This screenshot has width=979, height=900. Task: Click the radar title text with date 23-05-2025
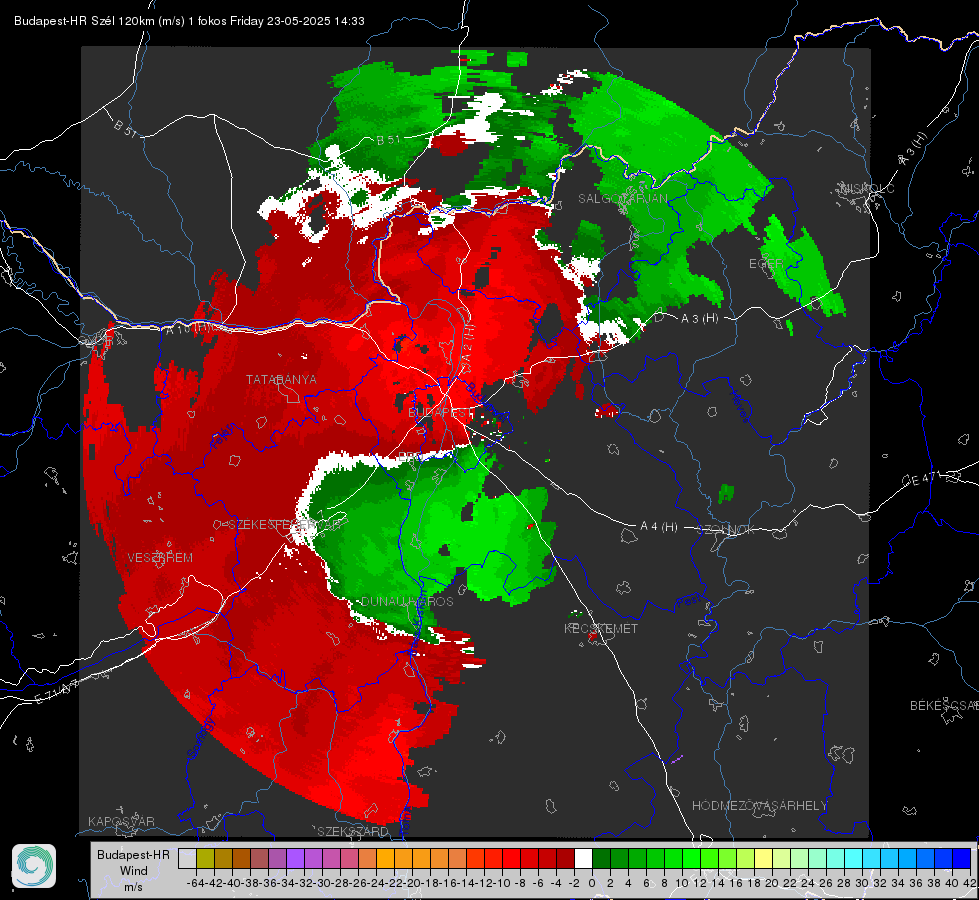tap(189, 21)
